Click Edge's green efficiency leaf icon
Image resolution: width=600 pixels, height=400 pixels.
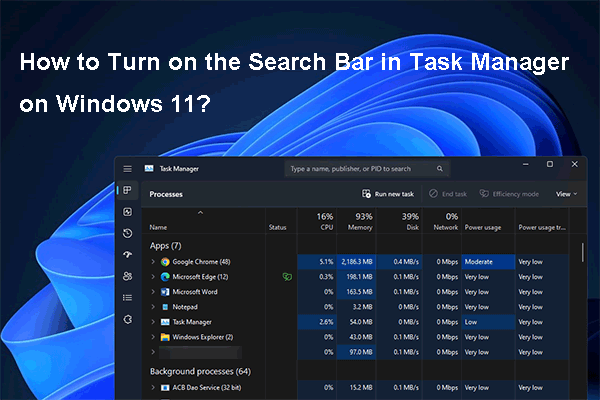[x=287, y=277]
